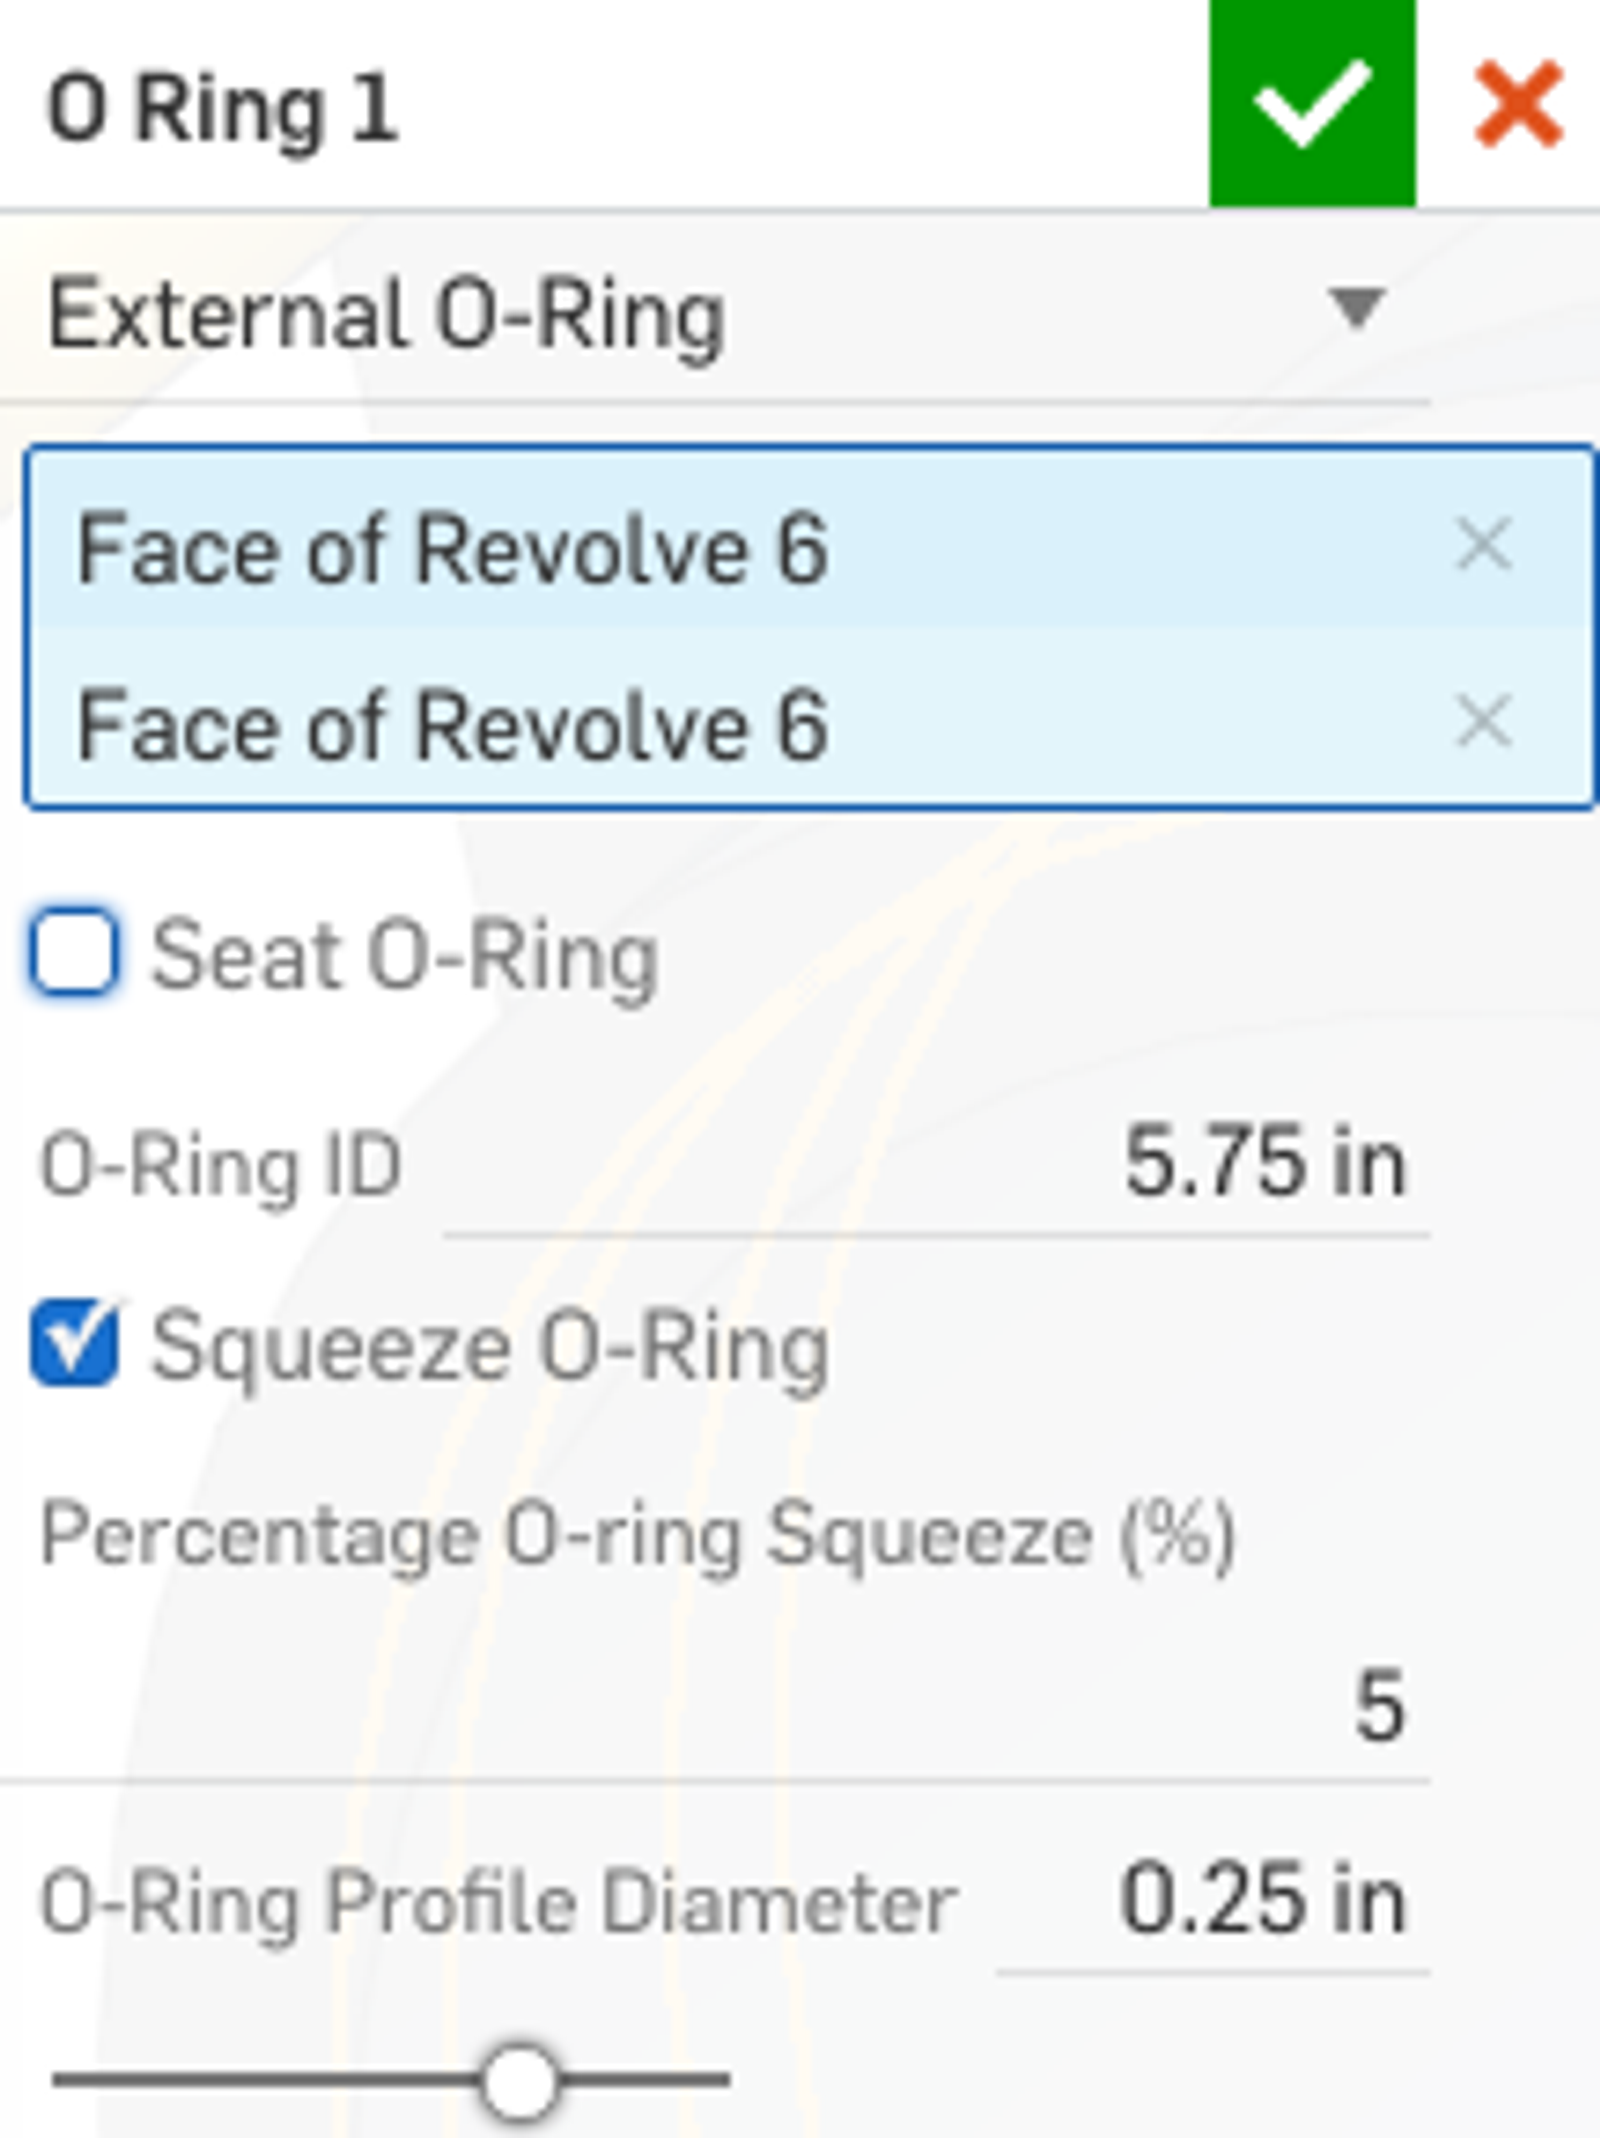Remove the first Face of Revolve 6 selection
Viewport: 1600px width, 2138px height.
point(1483,546)
